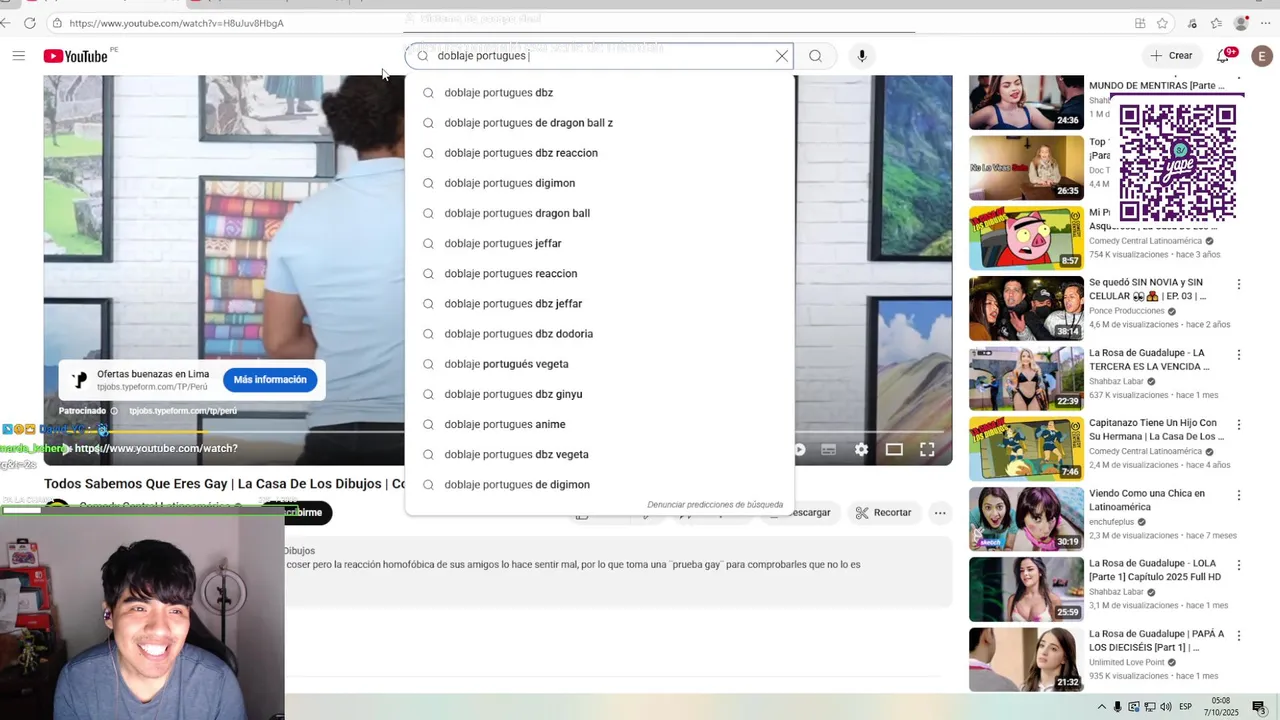The image size is (1280, 720).
Task: Reload the page in browser
Action: 30,23
